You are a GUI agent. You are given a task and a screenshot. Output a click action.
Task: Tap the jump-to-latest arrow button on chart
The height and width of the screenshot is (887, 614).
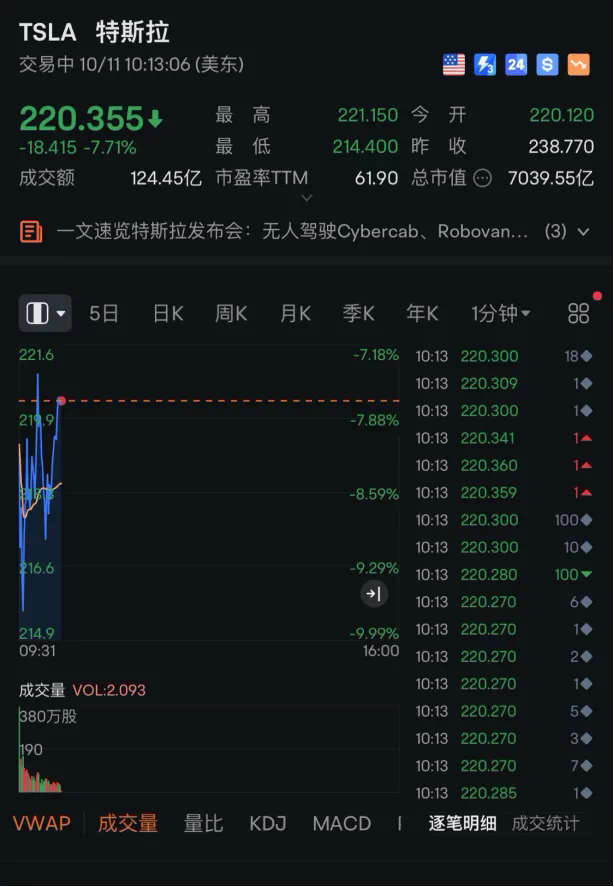pyautogui.click(x=374, y=593)
